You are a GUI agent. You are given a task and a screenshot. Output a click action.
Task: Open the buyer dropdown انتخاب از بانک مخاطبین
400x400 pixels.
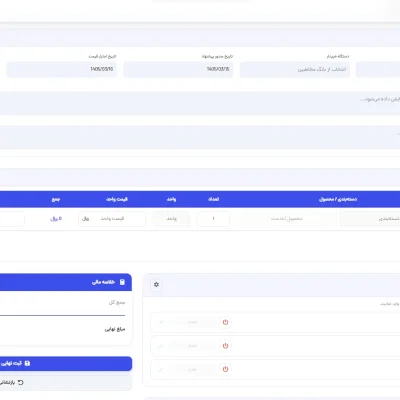295,69
